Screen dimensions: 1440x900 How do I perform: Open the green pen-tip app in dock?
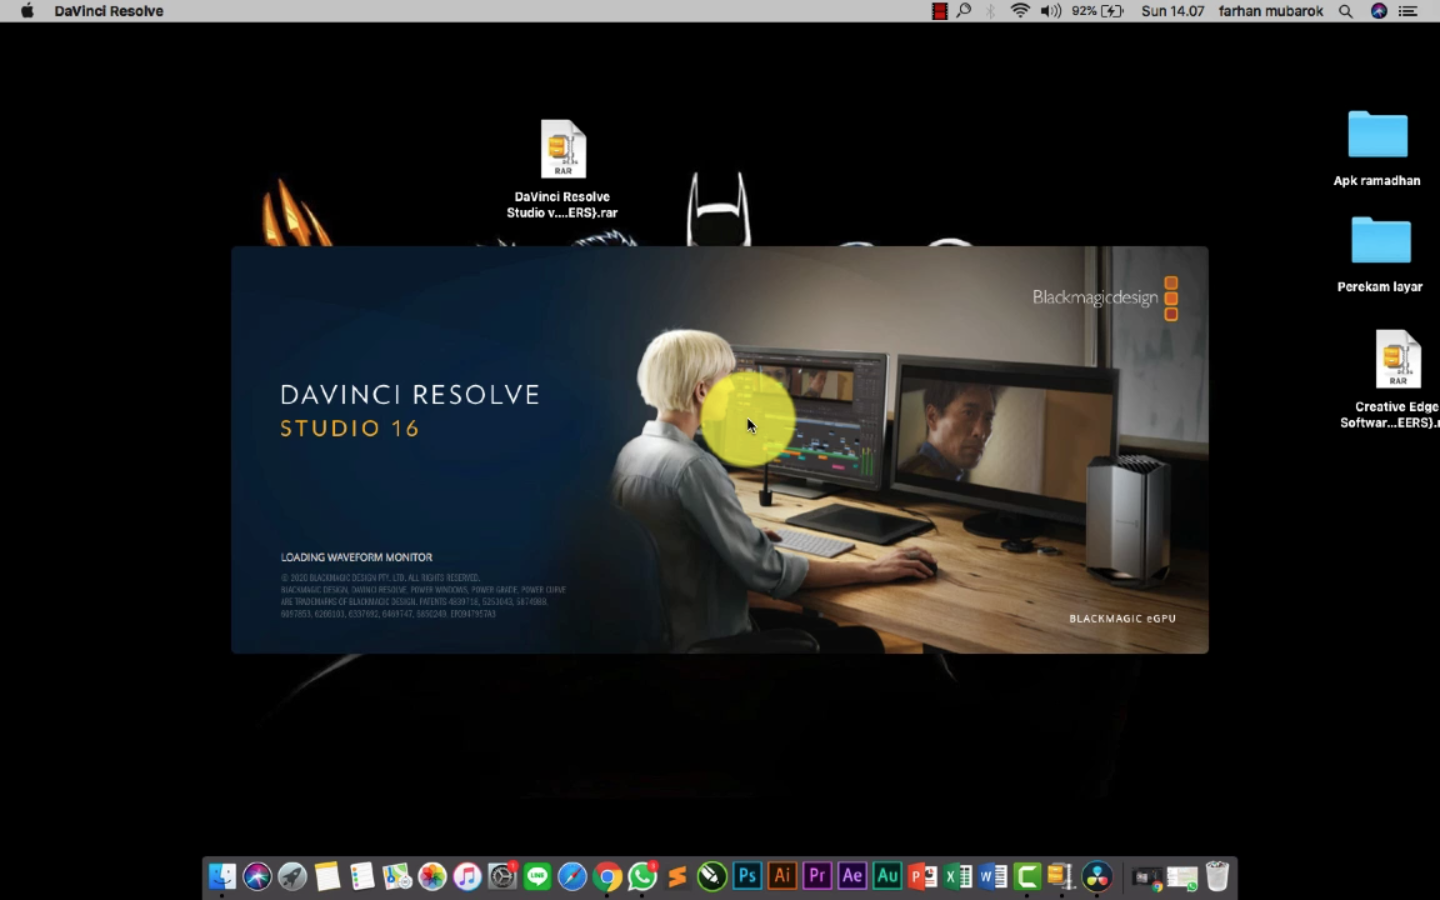pos(712,877)
